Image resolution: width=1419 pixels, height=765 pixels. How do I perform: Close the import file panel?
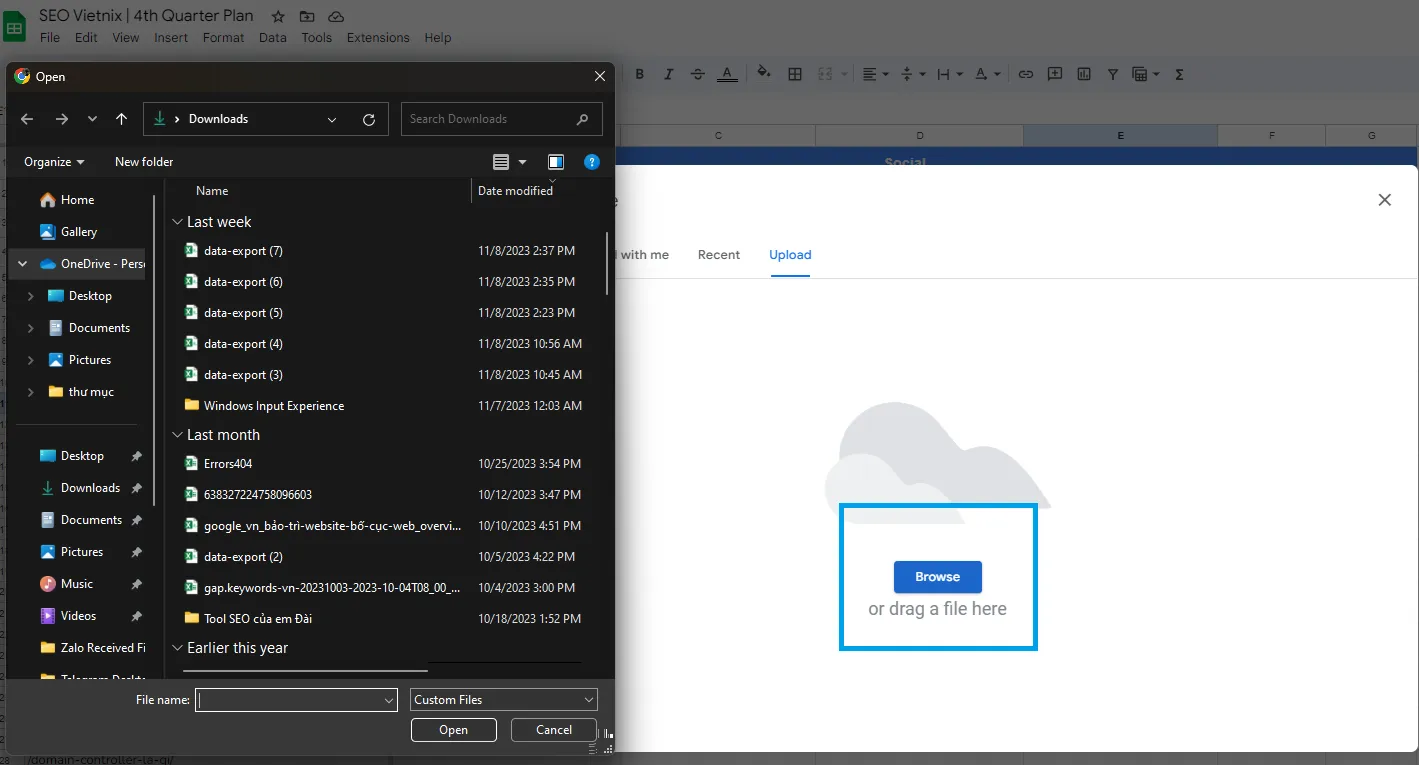click(x=1385, y=200)
